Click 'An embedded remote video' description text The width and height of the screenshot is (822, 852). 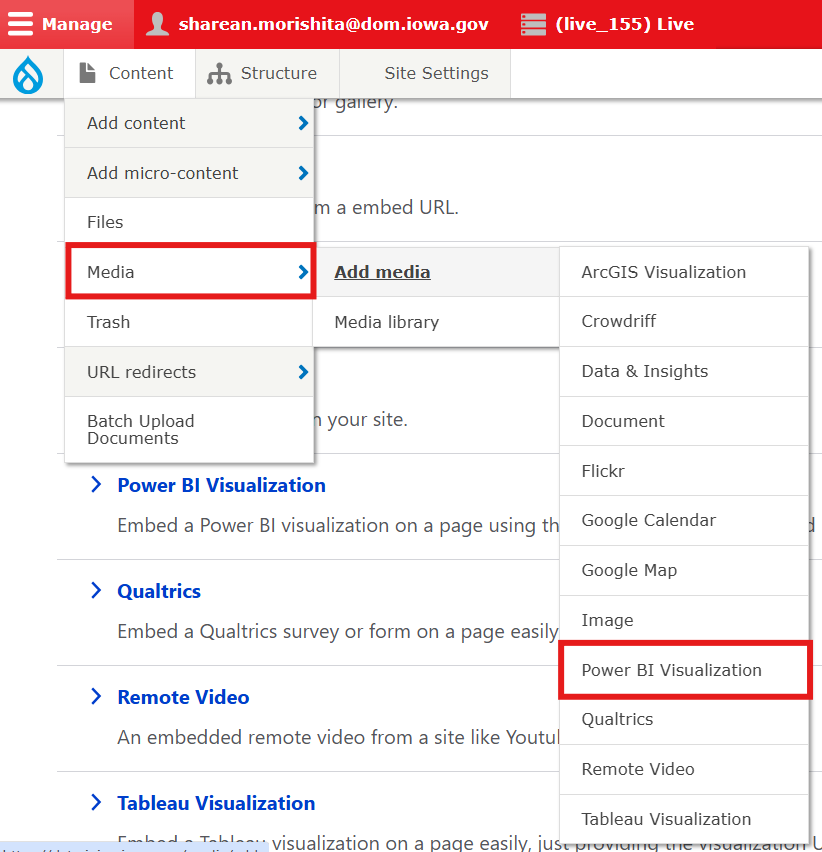[338, 737]
